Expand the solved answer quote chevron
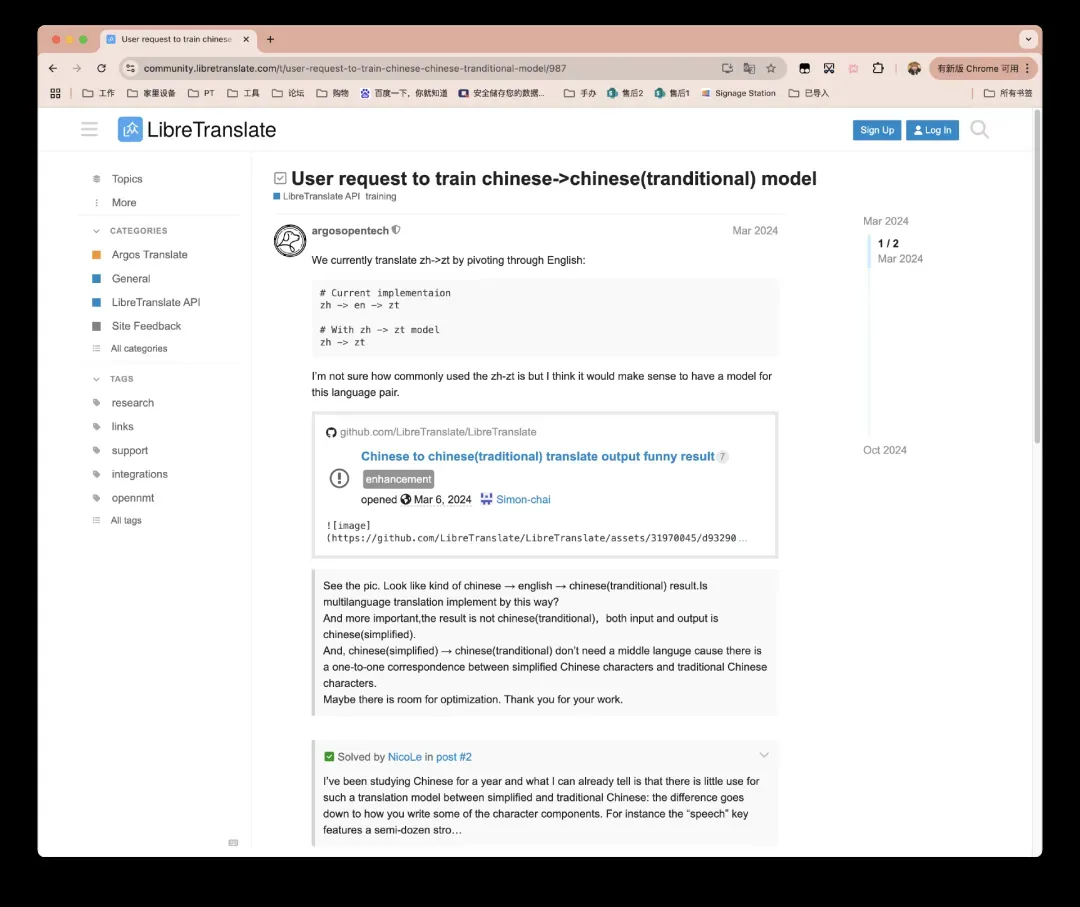The height and width of the screenshot is (907, 1080). (764, 755)
